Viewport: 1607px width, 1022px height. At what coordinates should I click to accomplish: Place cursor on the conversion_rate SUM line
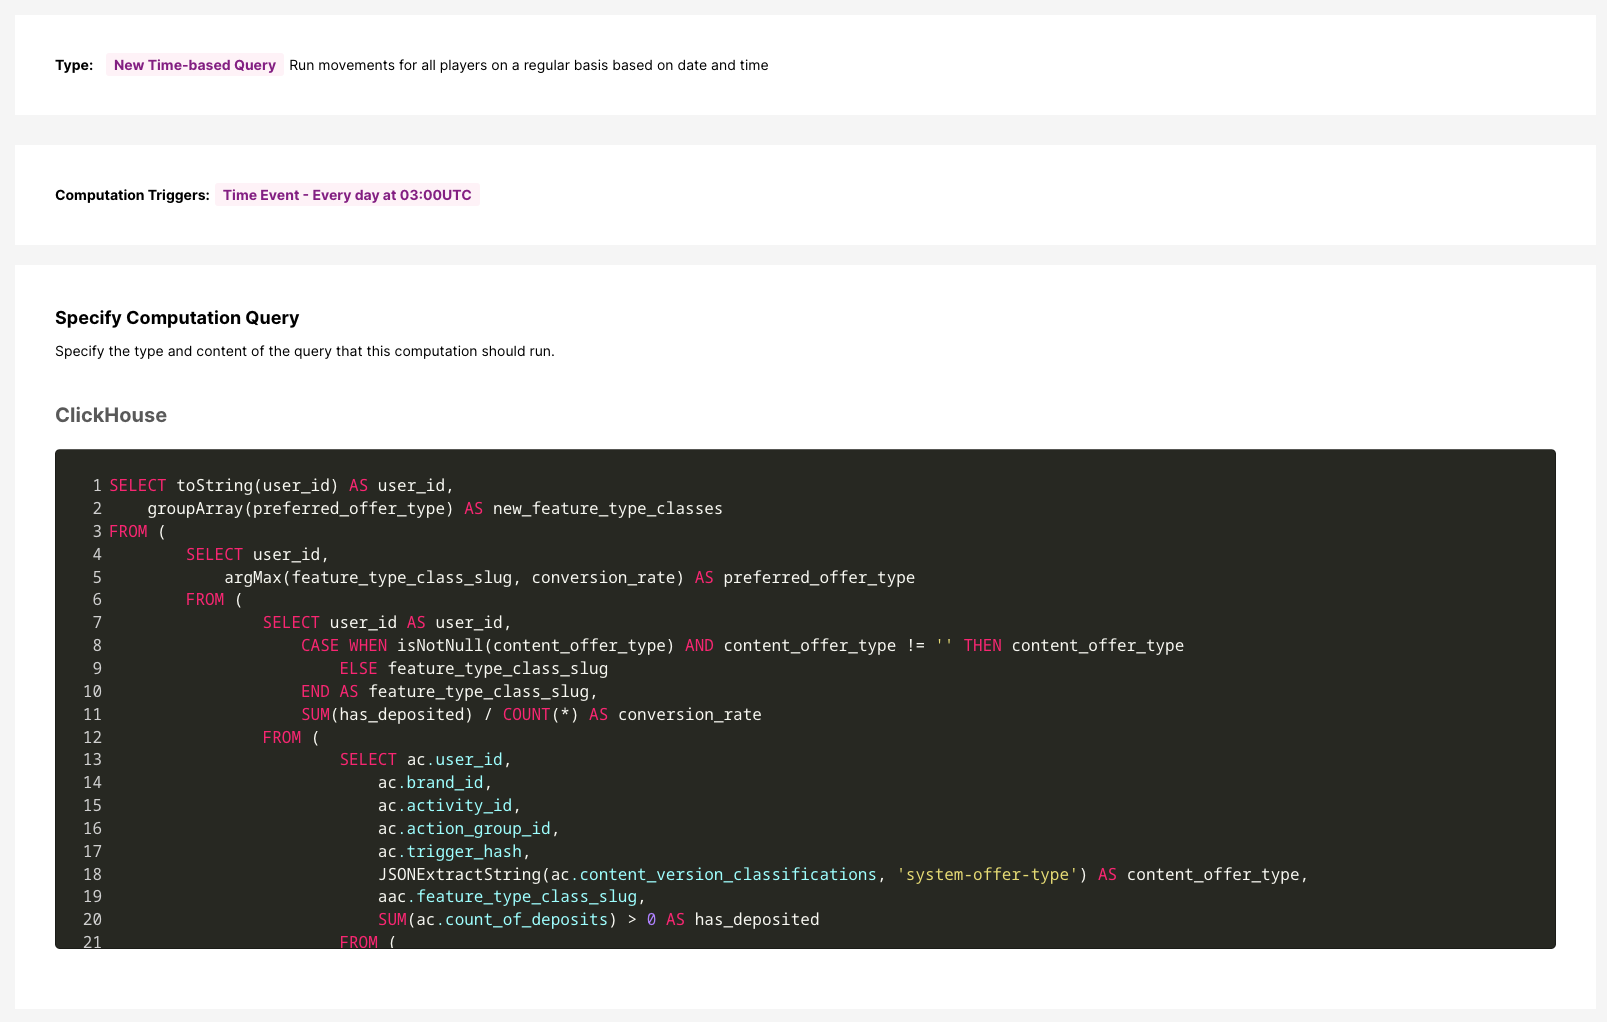(530, 715)
